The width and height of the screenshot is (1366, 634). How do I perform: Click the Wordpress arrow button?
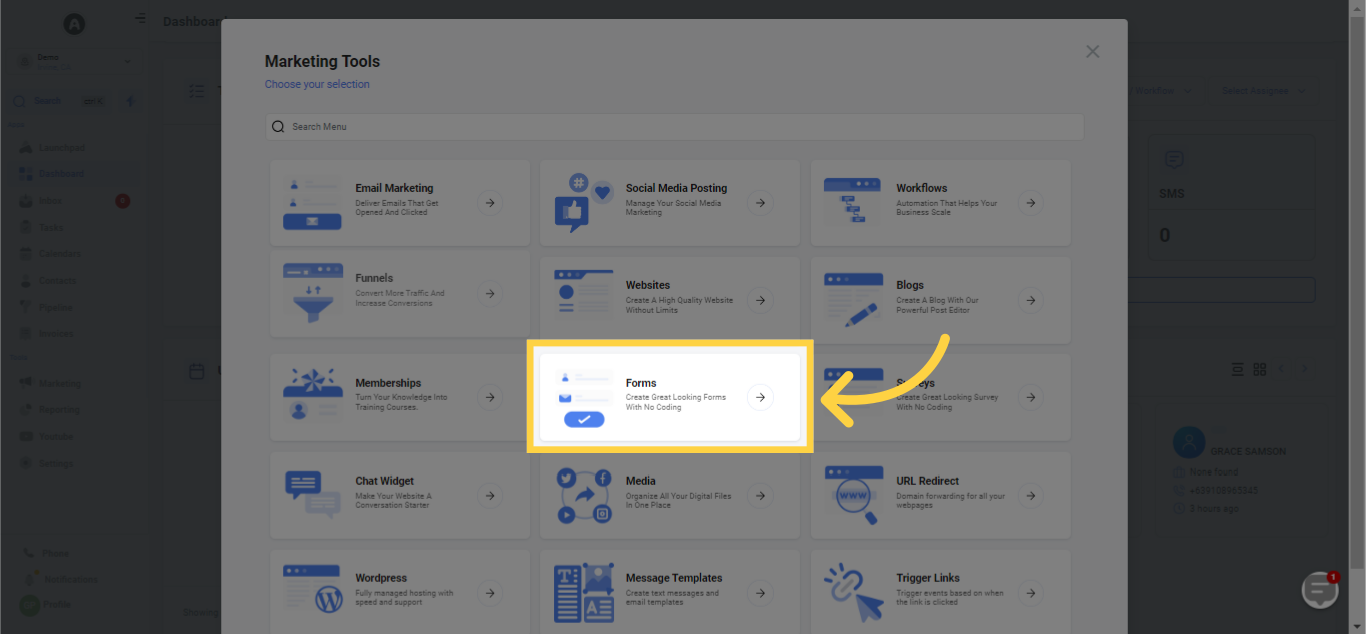pos(490,593)
